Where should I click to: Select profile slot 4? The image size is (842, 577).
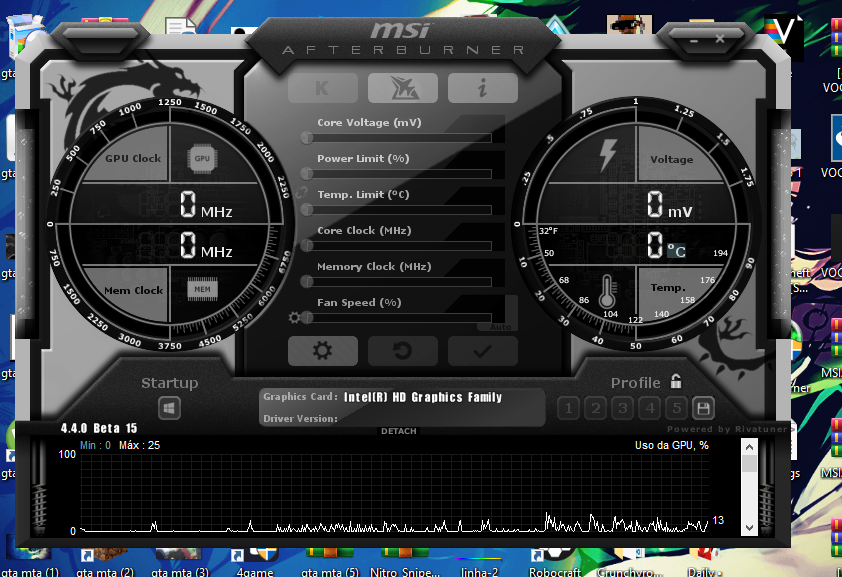[650, 408]
